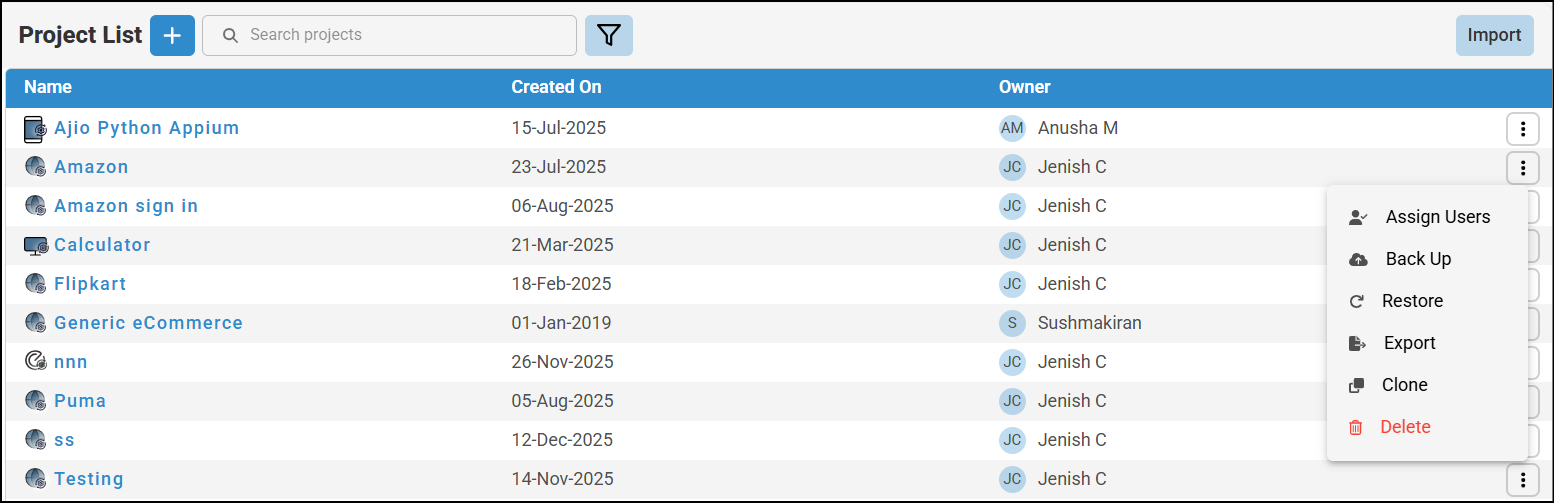Click the plus icon to add project

click(x=172, y=36)
